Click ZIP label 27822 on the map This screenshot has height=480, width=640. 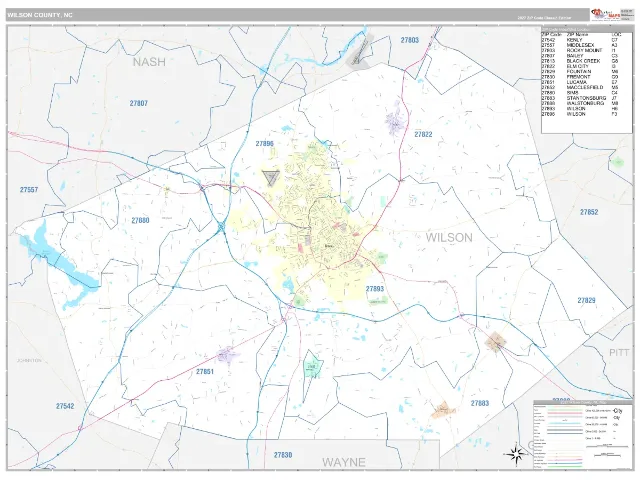point(423,134)
